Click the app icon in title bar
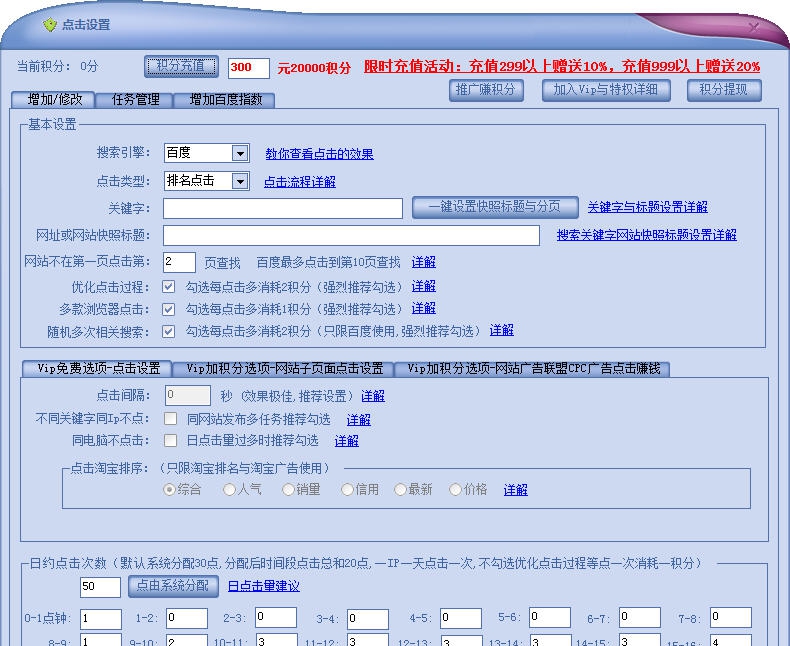 [50, 25]
